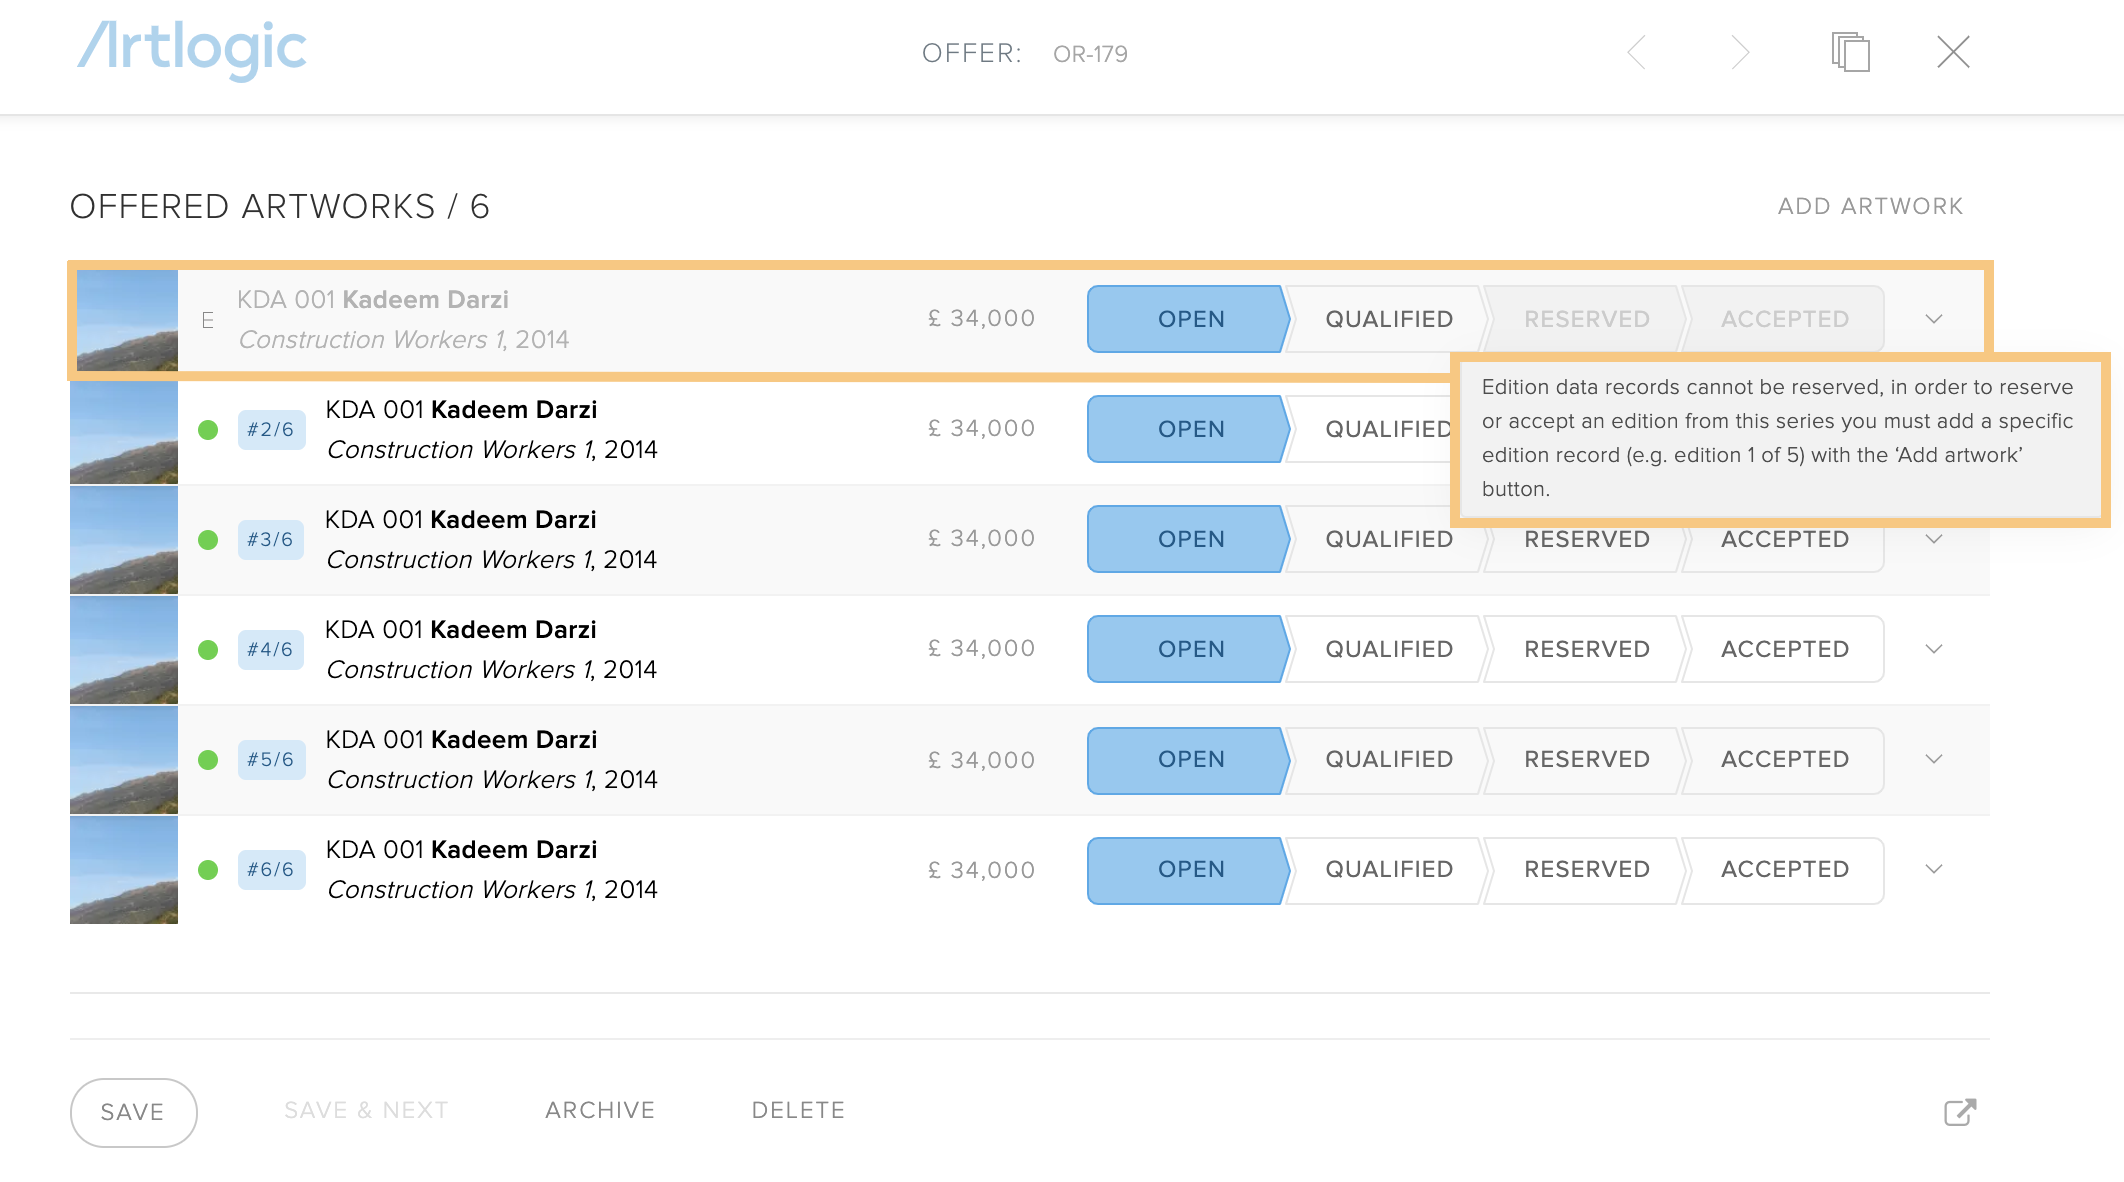Image resolution: width=2124 pixels, height=1182 pixels.
Task: Set #6/6 status to Reserved
Action: (x=1586, y=869)
